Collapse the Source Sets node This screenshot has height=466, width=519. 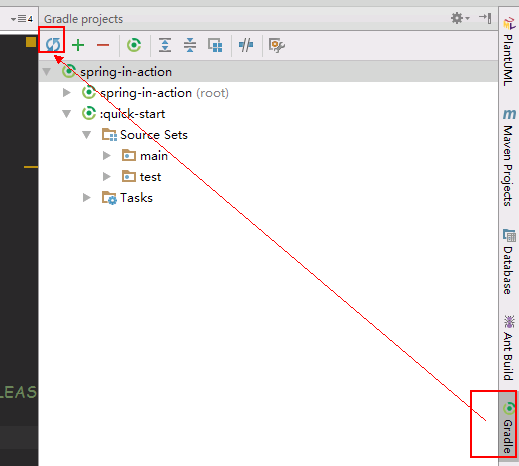(x=87, y=135)
